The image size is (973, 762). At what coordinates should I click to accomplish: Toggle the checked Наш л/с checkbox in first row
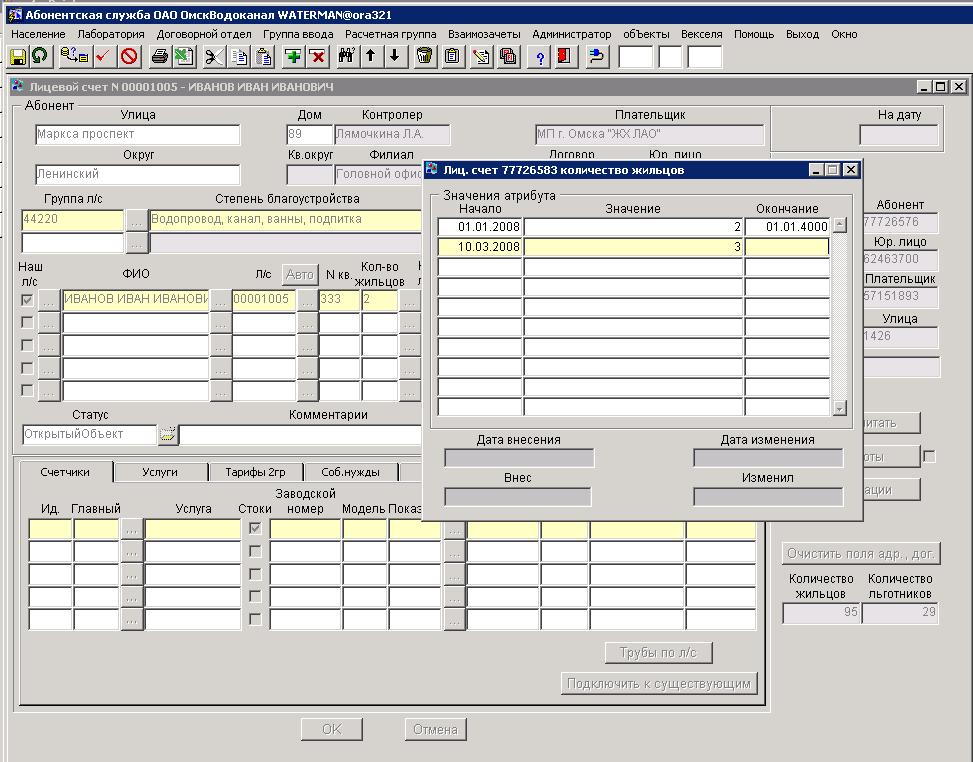(27, 299)
